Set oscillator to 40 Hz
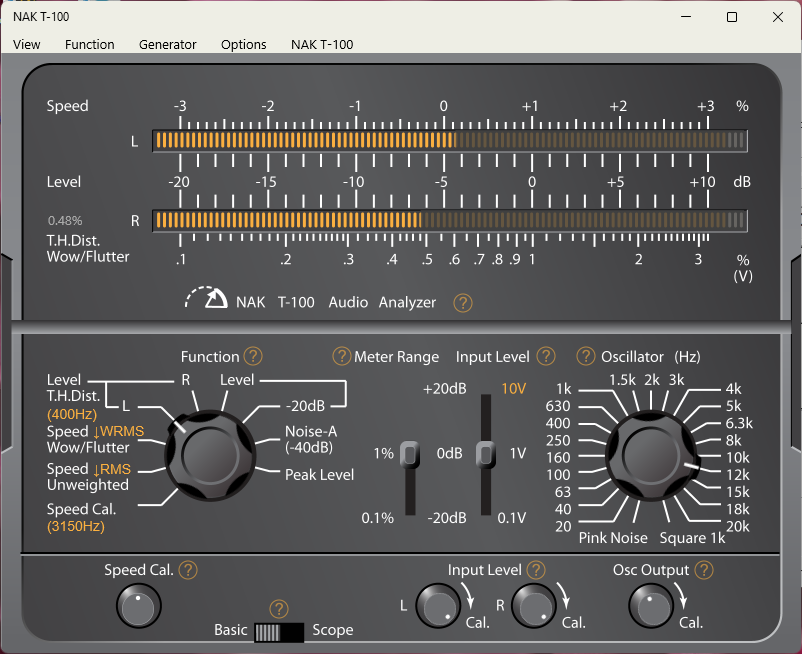Image resolution: width=802 pixels, height=654 pixels. point(563,509)
